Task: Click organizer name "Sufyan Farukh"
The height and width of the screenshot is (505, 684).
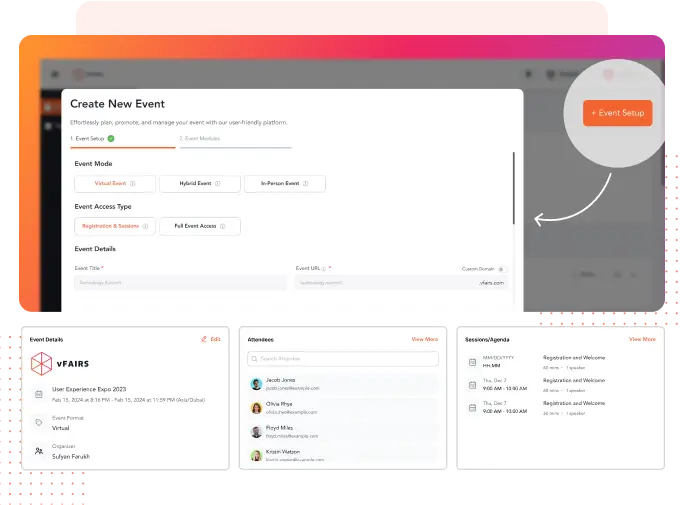Action: coord(71,457)
